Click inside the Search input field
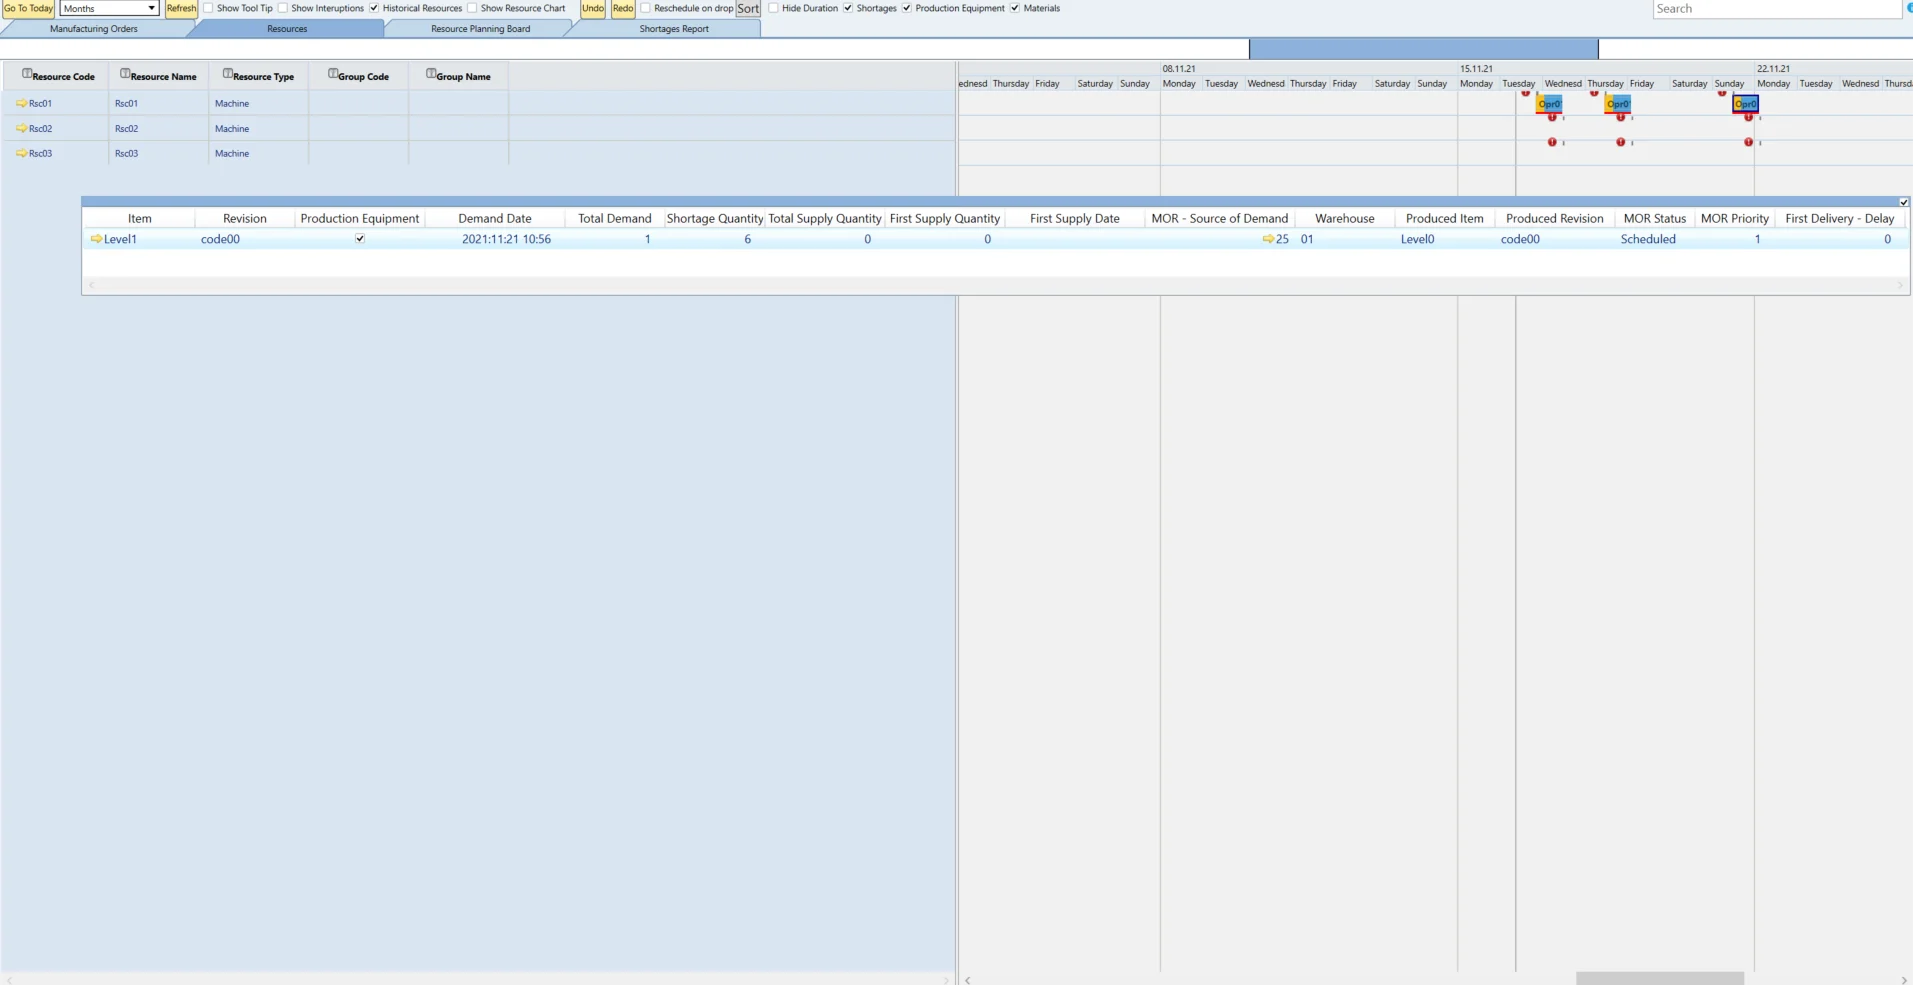Image resolution: width=1913 pixels, height=985 pixels. [x=1775, y=9]
